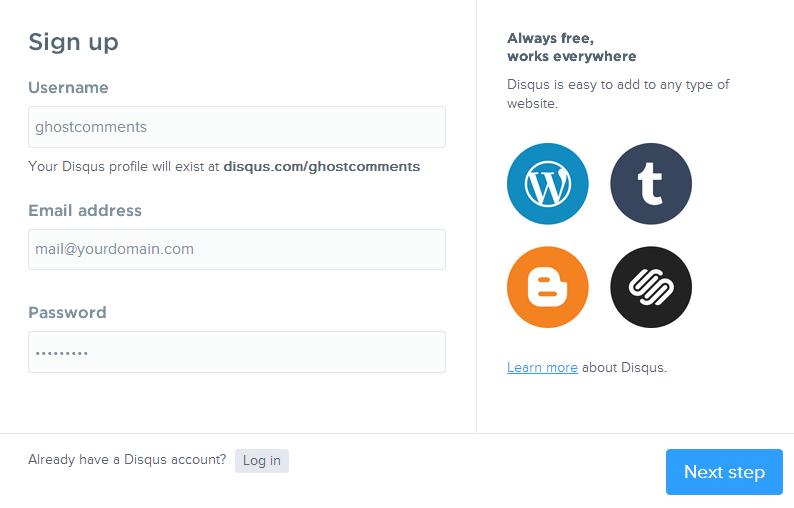Click the Email address label

[85, 210]
